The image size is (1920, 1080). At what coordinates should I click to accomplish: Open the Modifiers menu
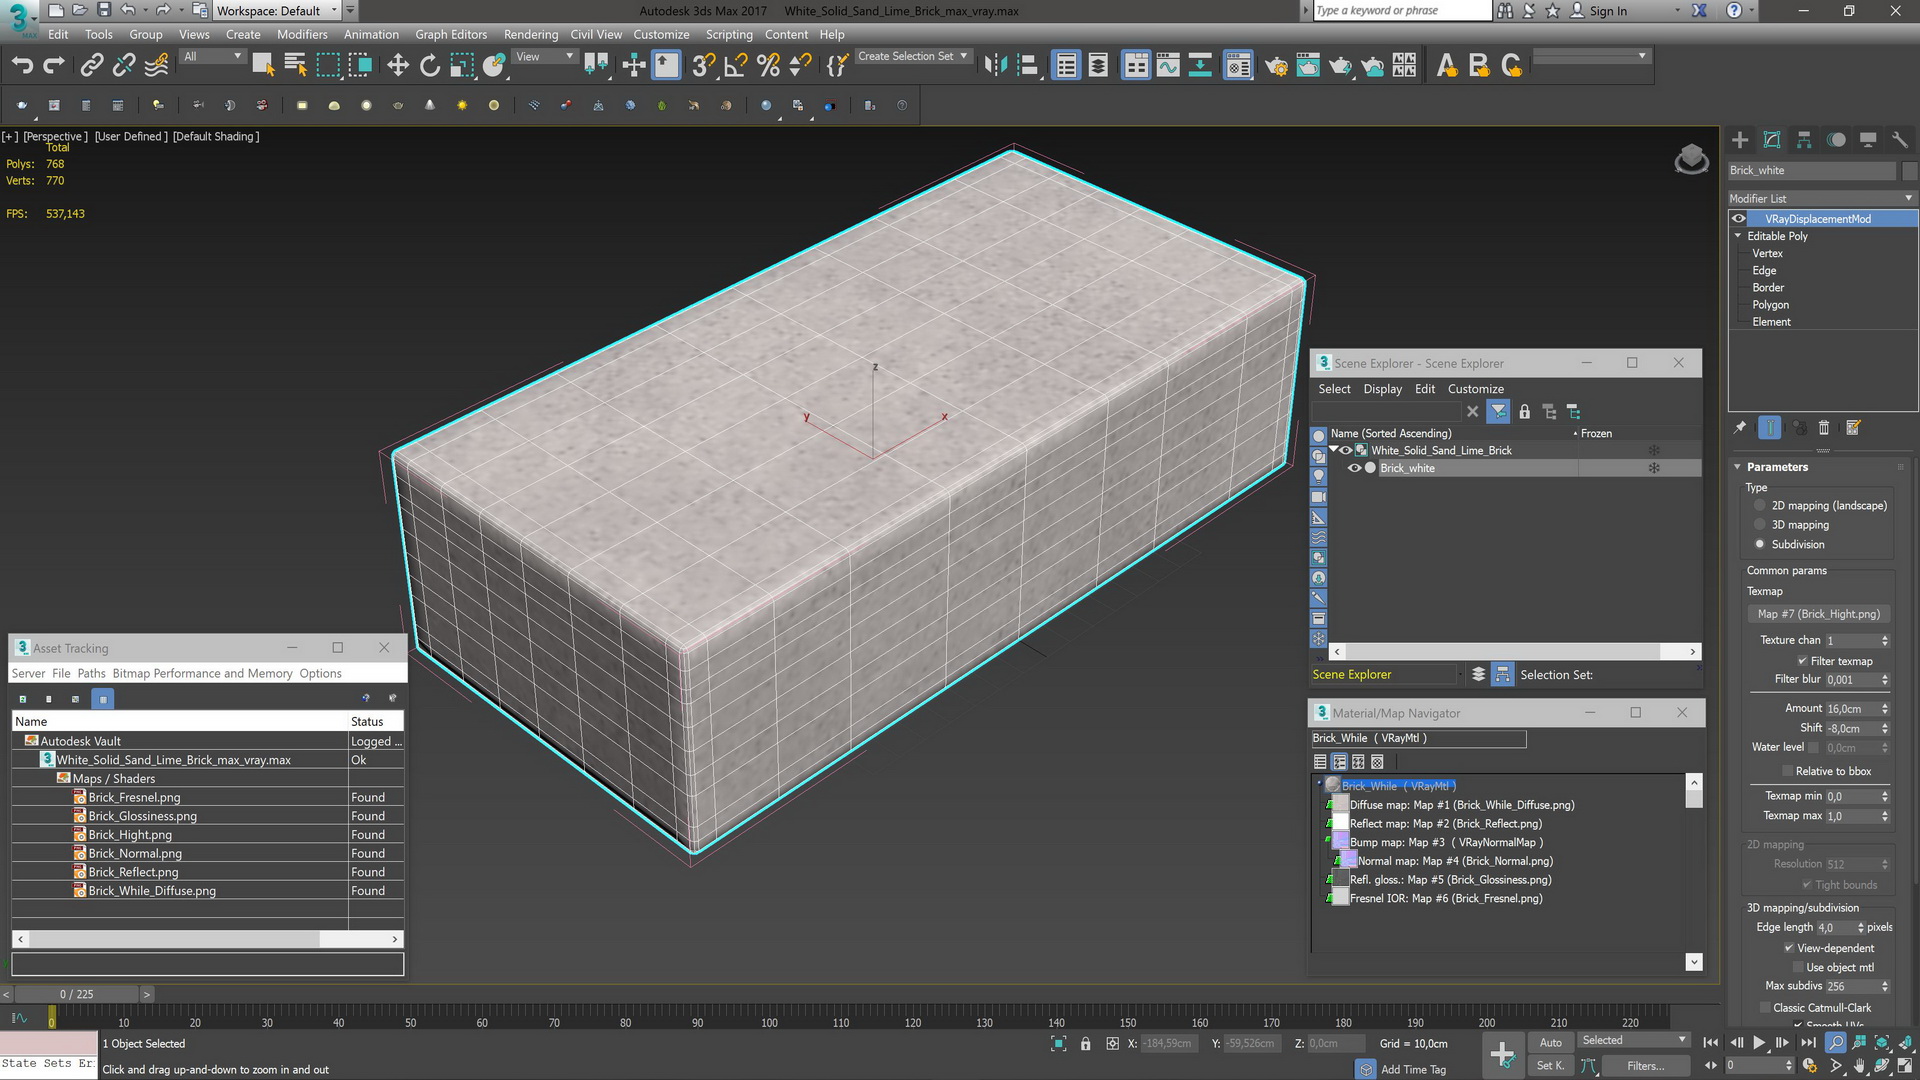point(302,34)
